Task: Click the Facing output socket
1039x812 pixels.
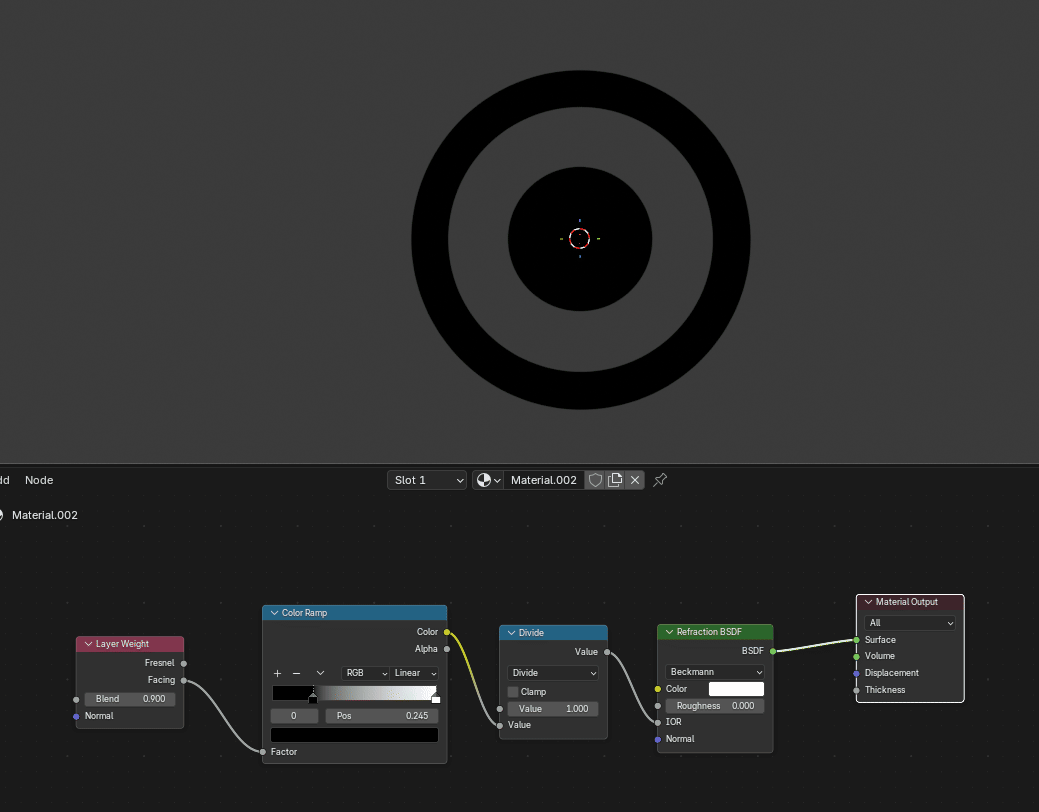Action: [x=184, y=681]
